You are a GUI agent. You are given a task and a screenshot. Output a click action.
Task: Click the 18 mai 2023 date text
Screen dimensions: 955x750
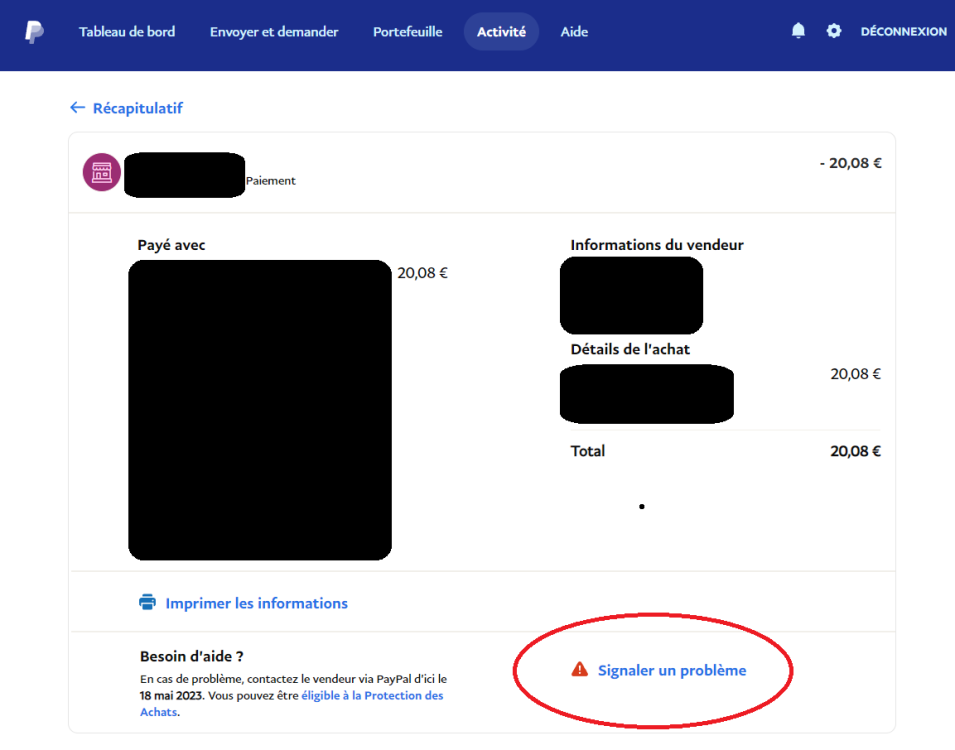[171, 696]
